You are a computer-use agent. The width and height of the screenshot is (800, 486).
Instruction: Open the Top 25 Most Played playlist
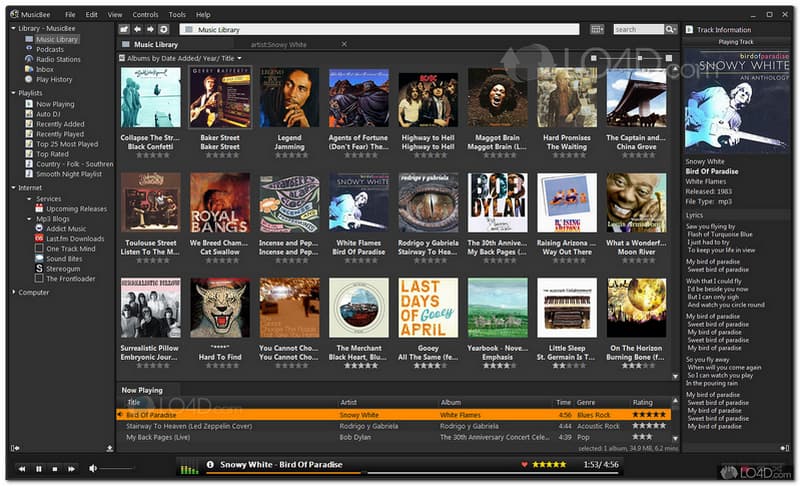(67, 144)
